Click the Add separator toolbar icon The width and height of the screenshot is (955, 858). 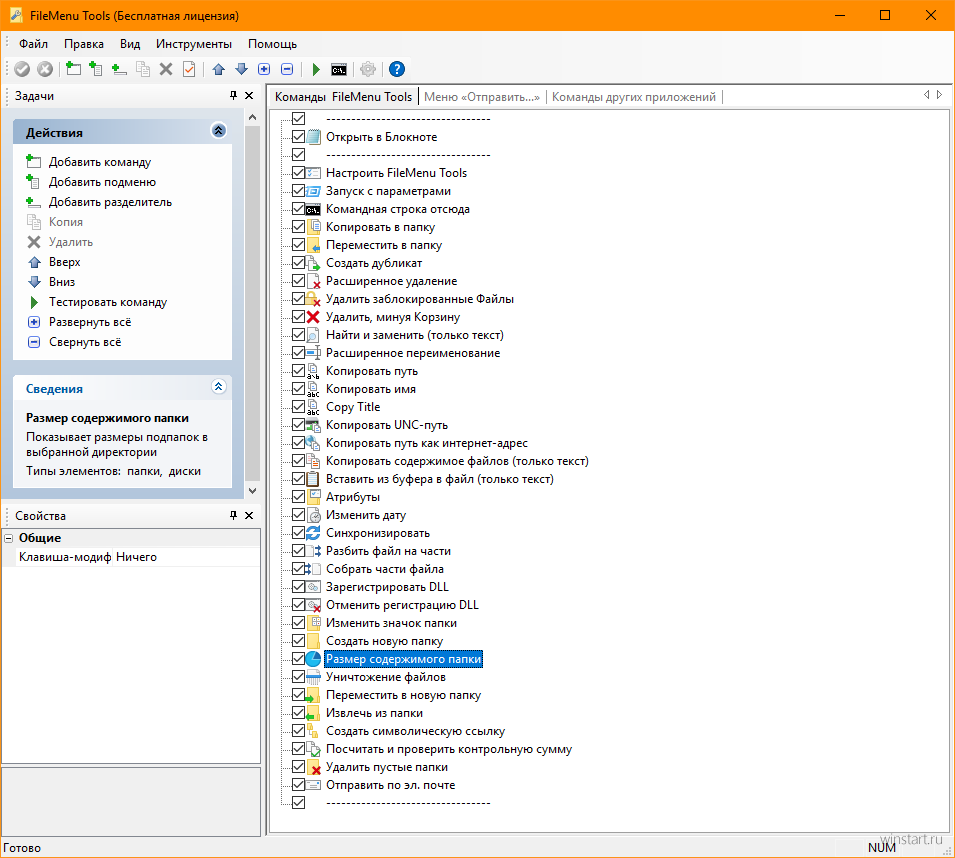coord(119,69)
